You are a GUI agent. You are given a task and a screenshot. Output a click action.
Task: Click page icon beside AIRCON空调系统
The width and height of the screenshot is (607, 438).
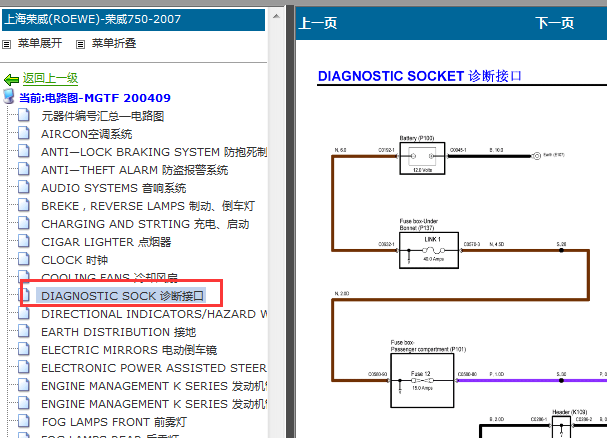click(x=24, y=133)
